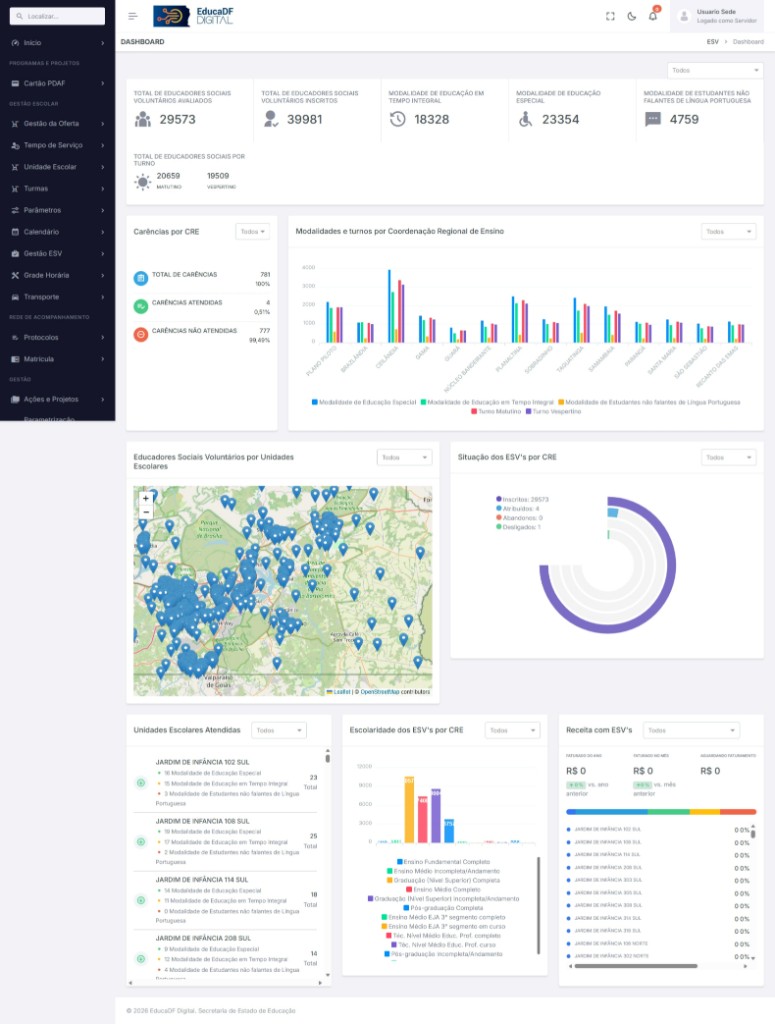Screen dimensions: 775x1024
Task: Open Educadores Sociais map Todos dropdown
Action: tap(404, 457)
